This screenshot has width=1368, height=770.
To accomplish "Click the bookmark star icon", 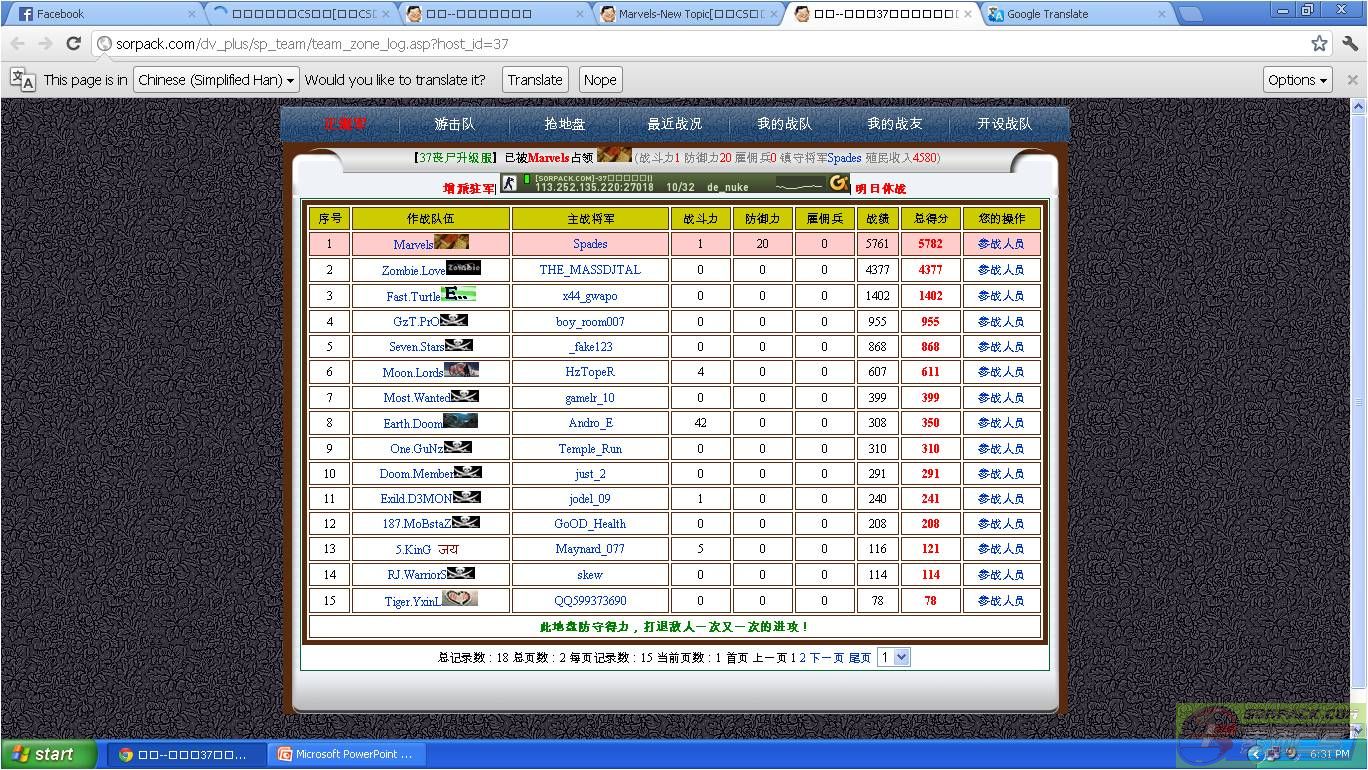I will (x=1319, y=44).
